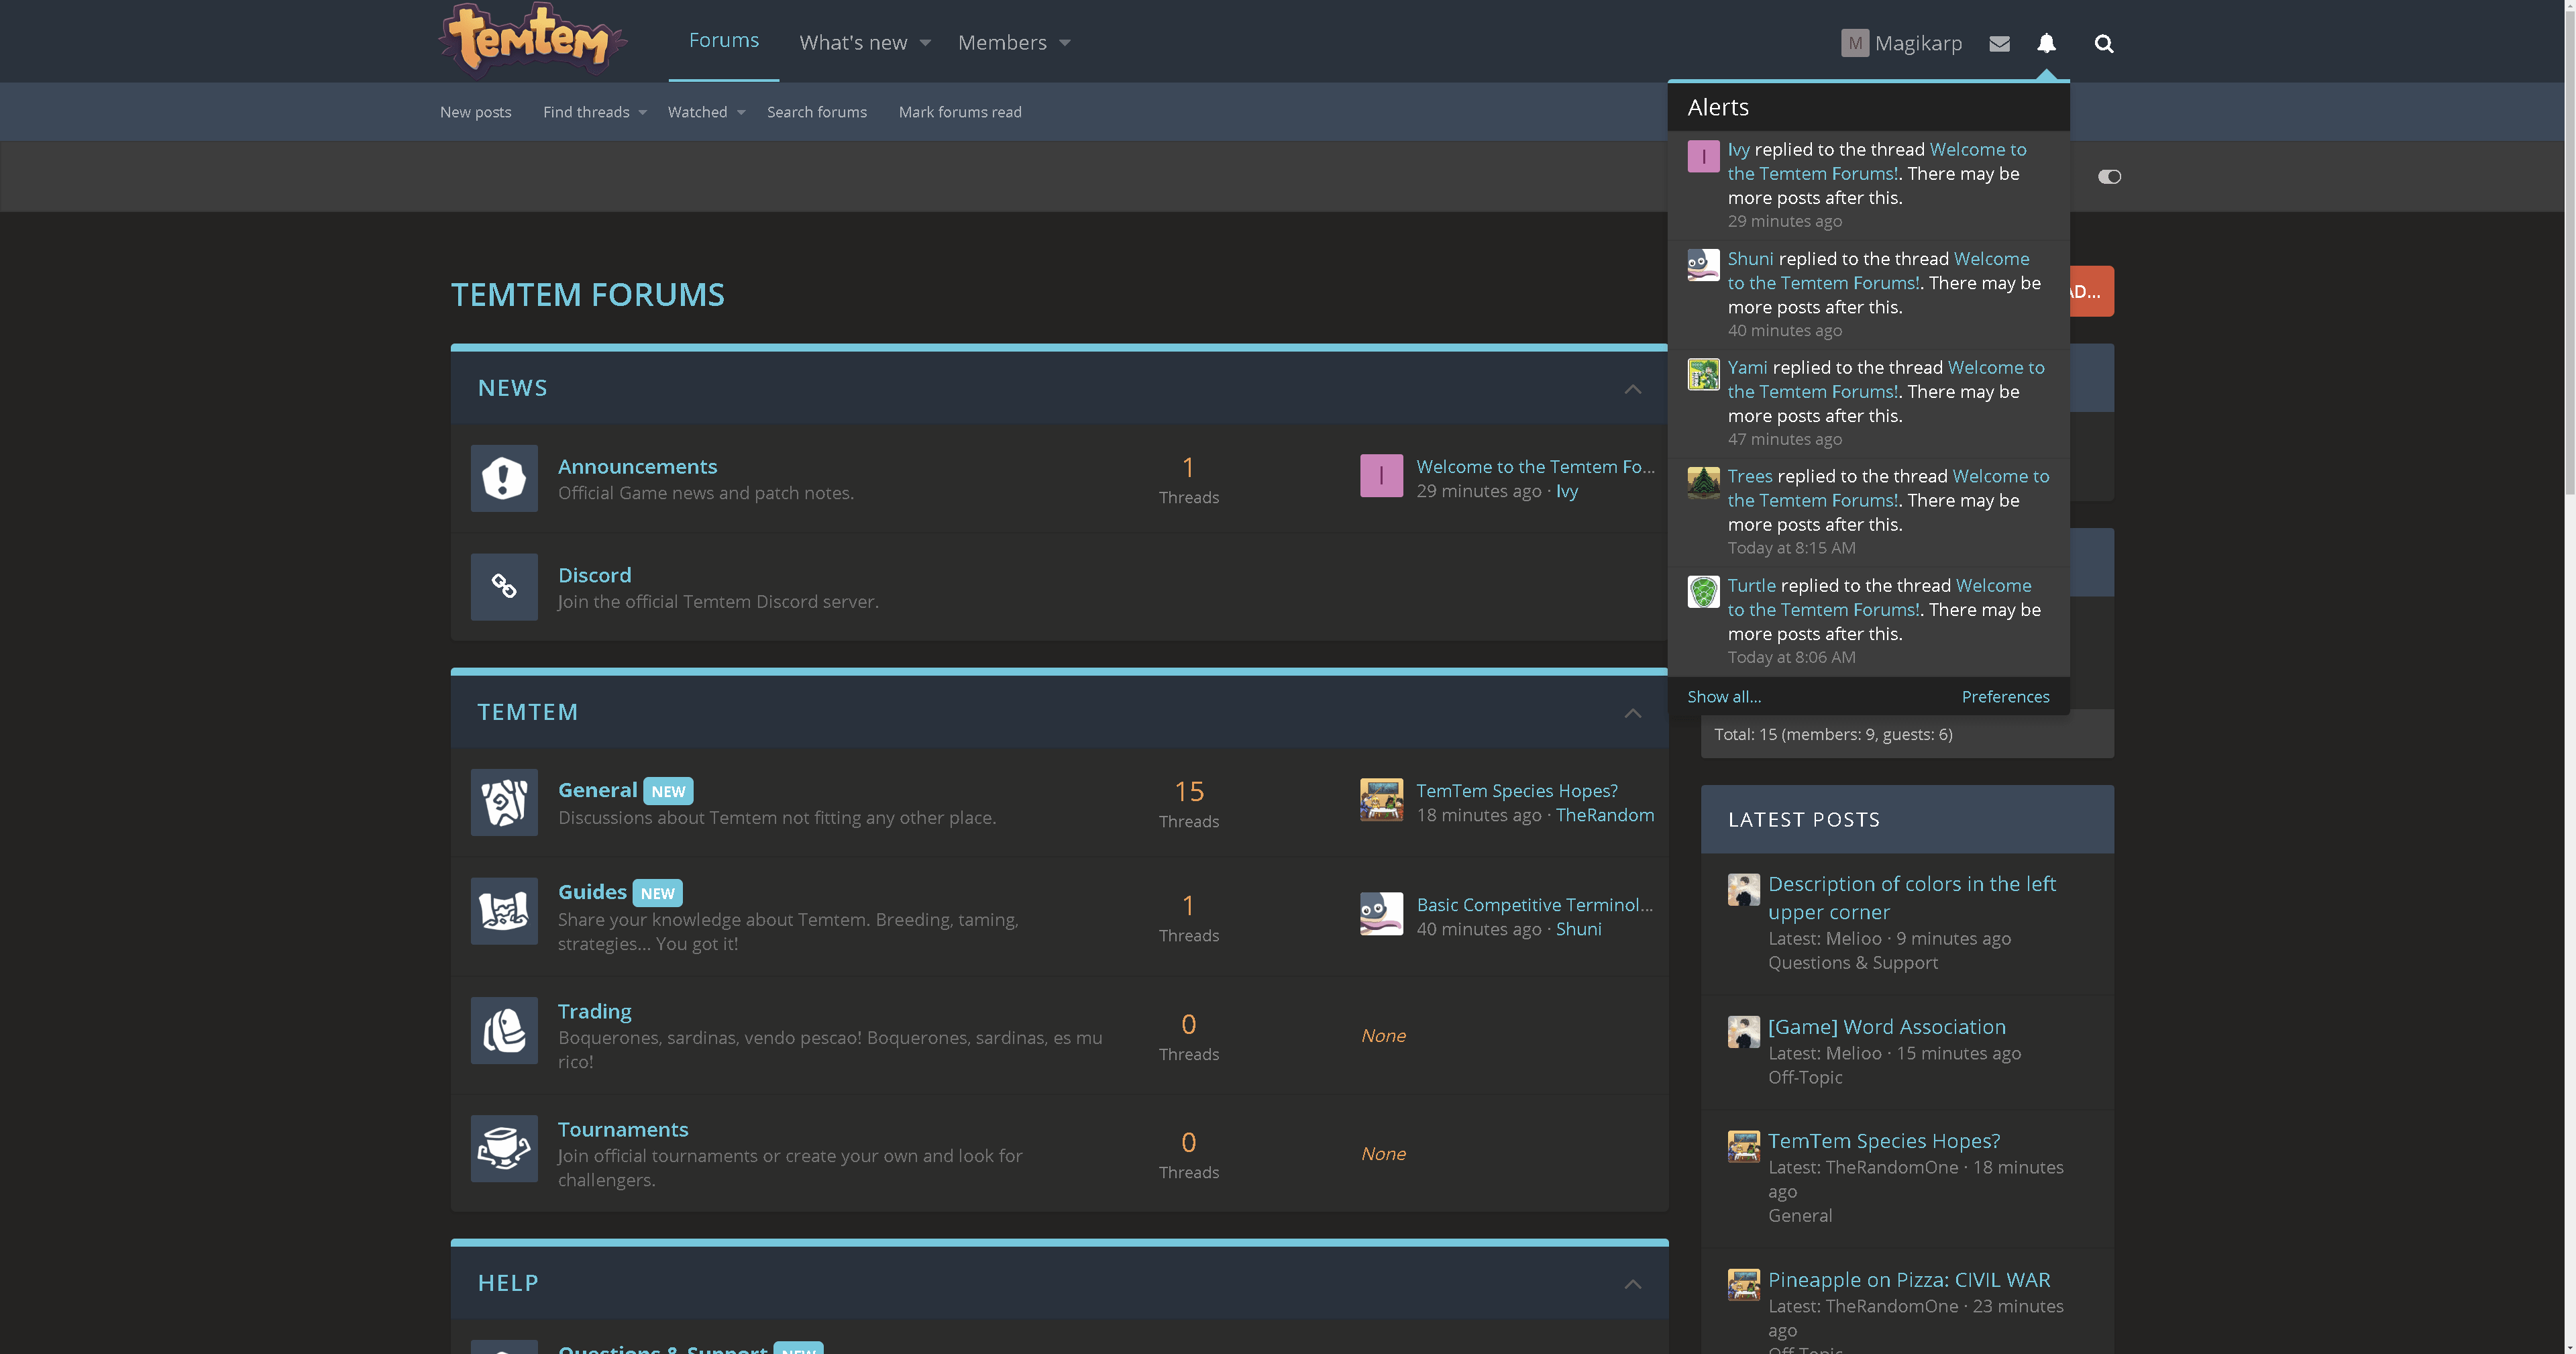The height and width of the screenshot is (1354, 2576).
Task: Toggle the switch below the alerts panel
Action: (2109, 177)
